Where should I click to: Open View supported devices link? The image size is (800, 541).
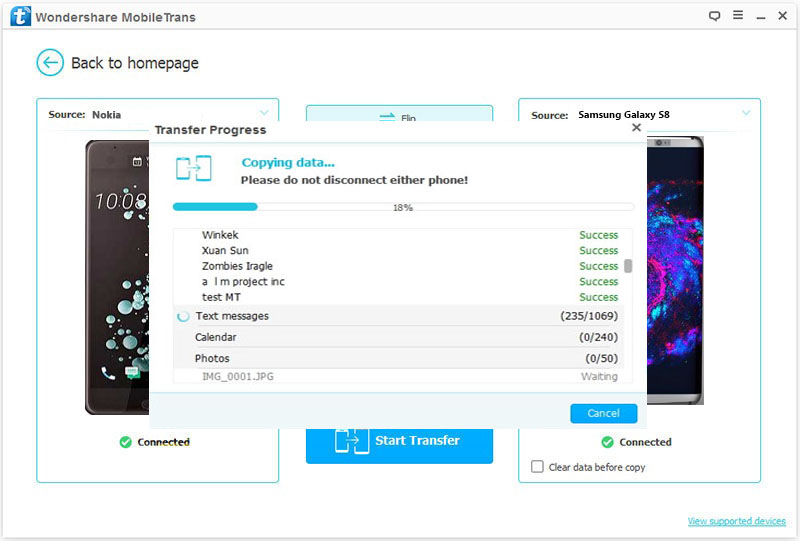(x=737, y=521)
